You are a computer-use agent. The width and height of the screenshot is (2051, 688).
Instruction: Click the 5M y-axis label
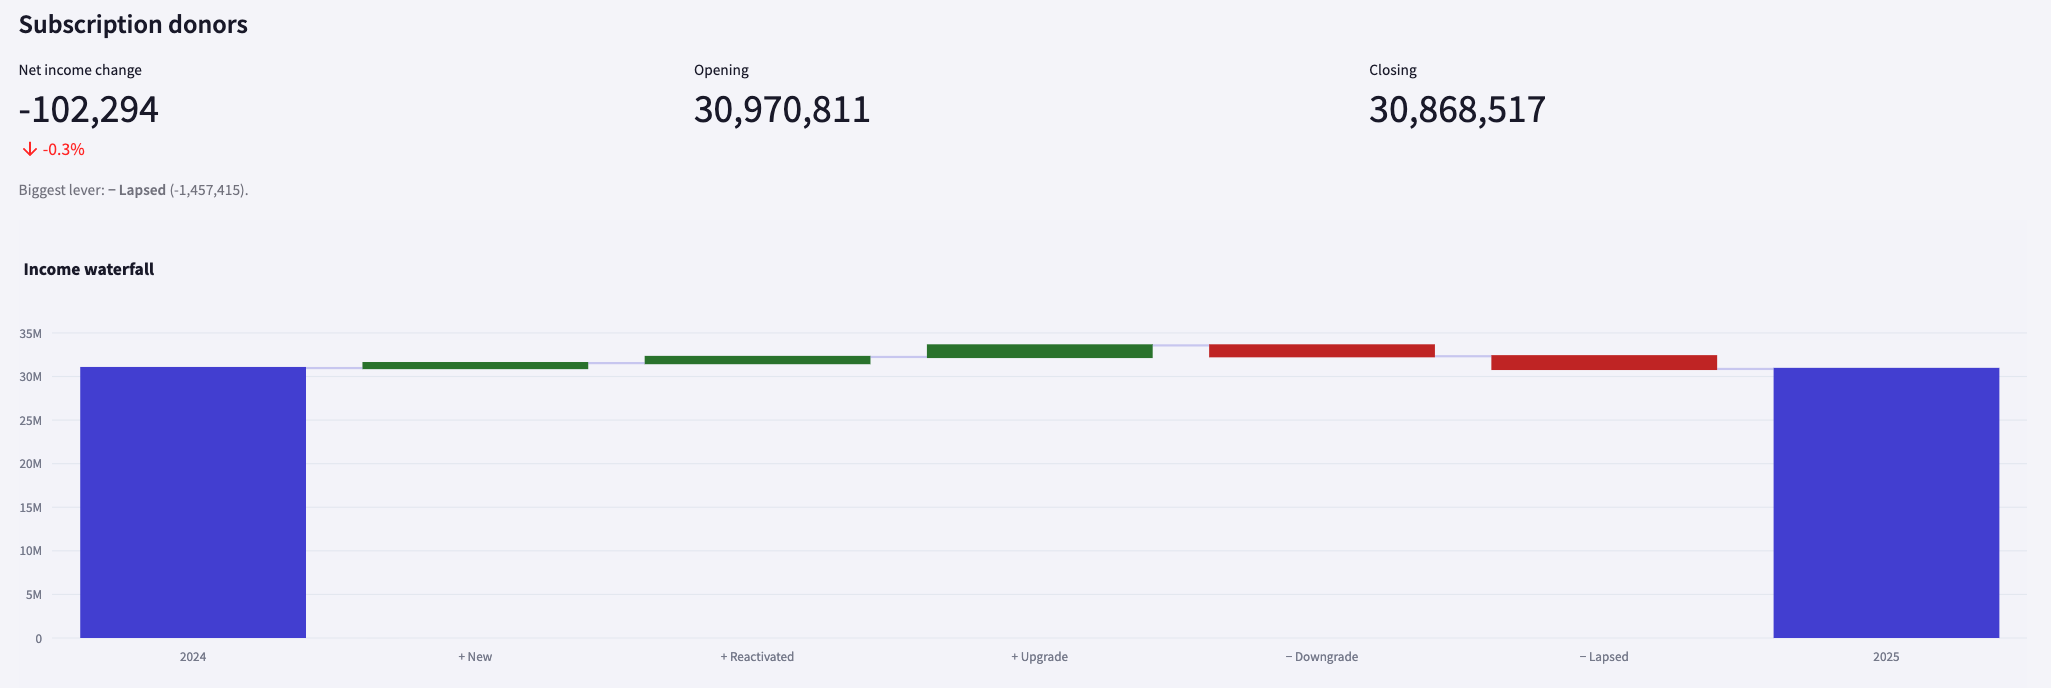34,595
